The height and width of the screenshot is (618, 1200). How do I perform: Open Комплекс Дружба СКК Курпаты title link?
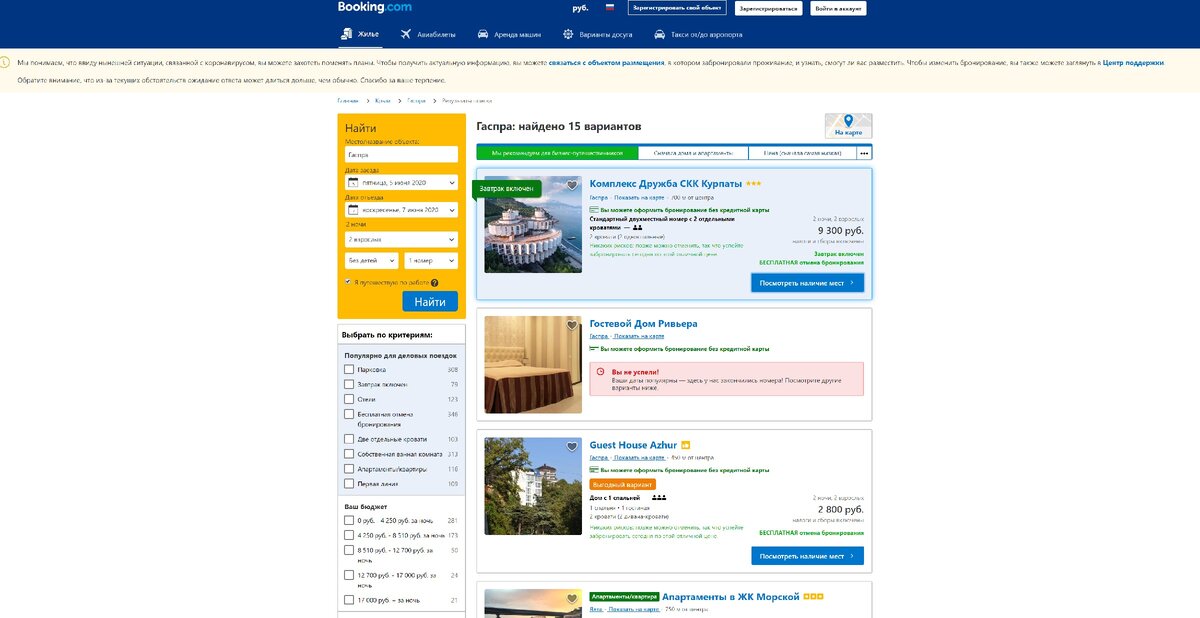666,184
